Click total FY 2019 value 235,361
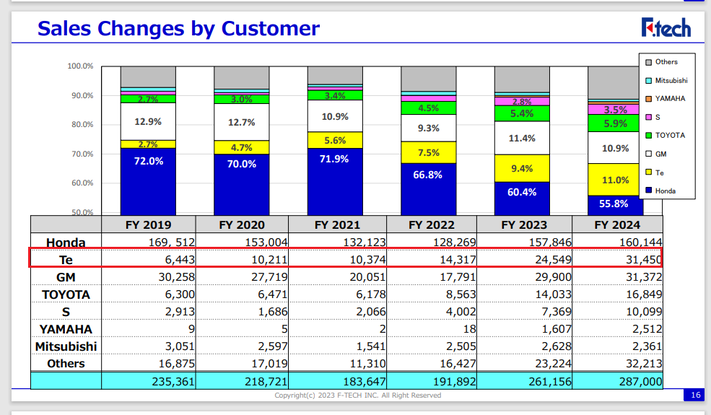Image resolution: width=711 pixels, height=415 pixels. [173, 381]
